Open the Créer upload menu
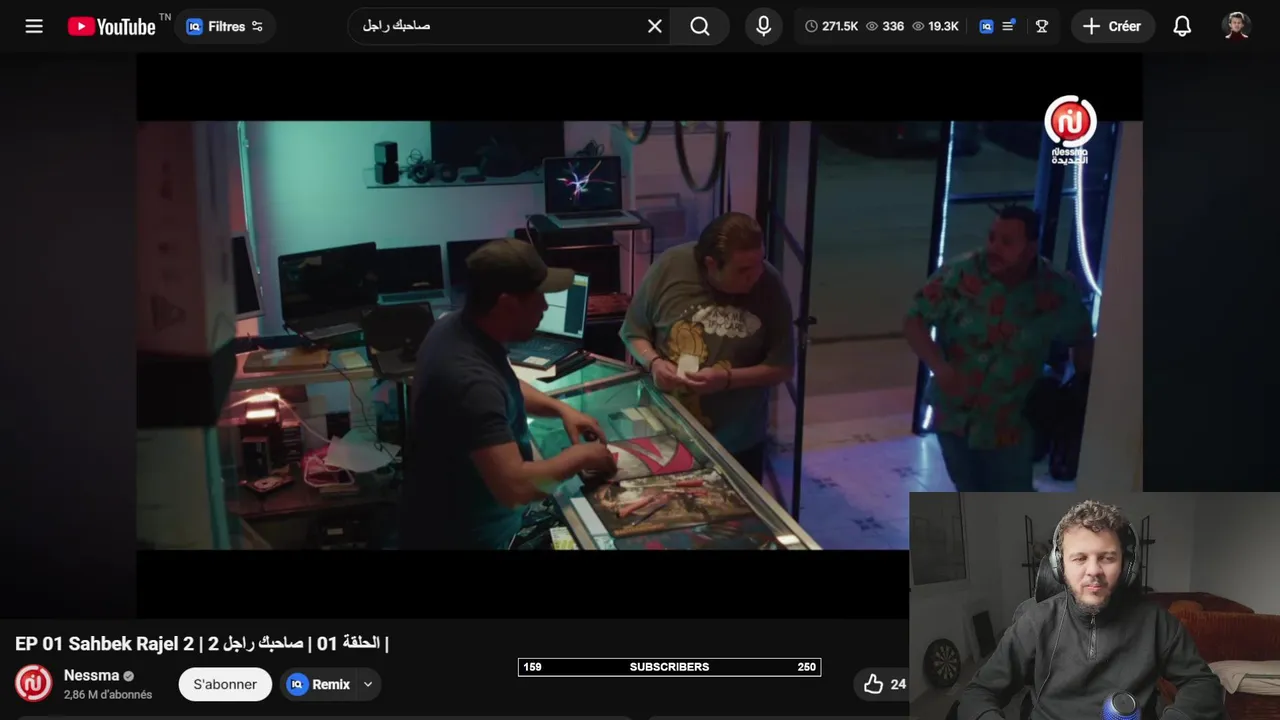Screen dimensions: 1280x720 [x=1112, y=26]
